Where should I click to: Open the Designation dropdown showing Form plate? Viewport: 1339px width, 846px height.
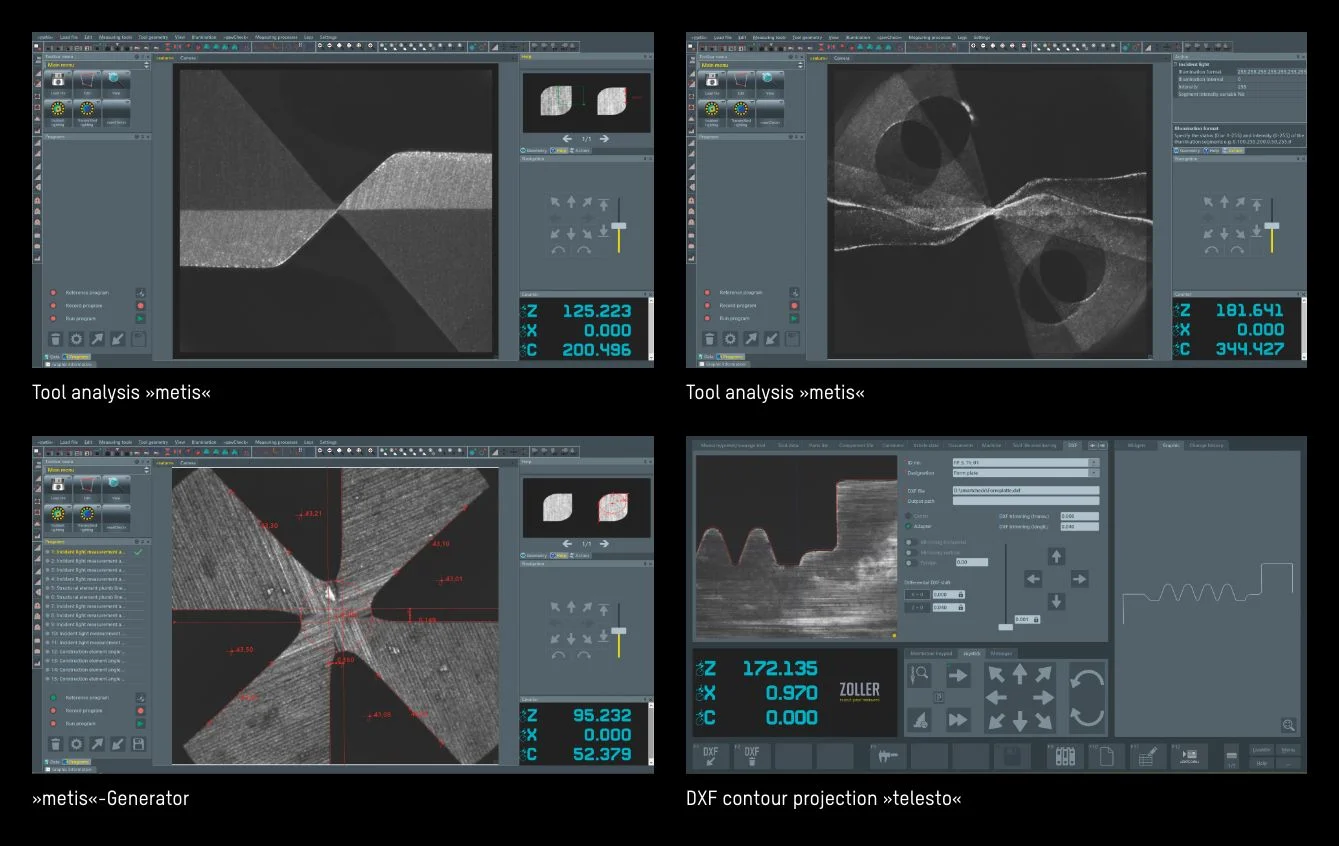1093,473
